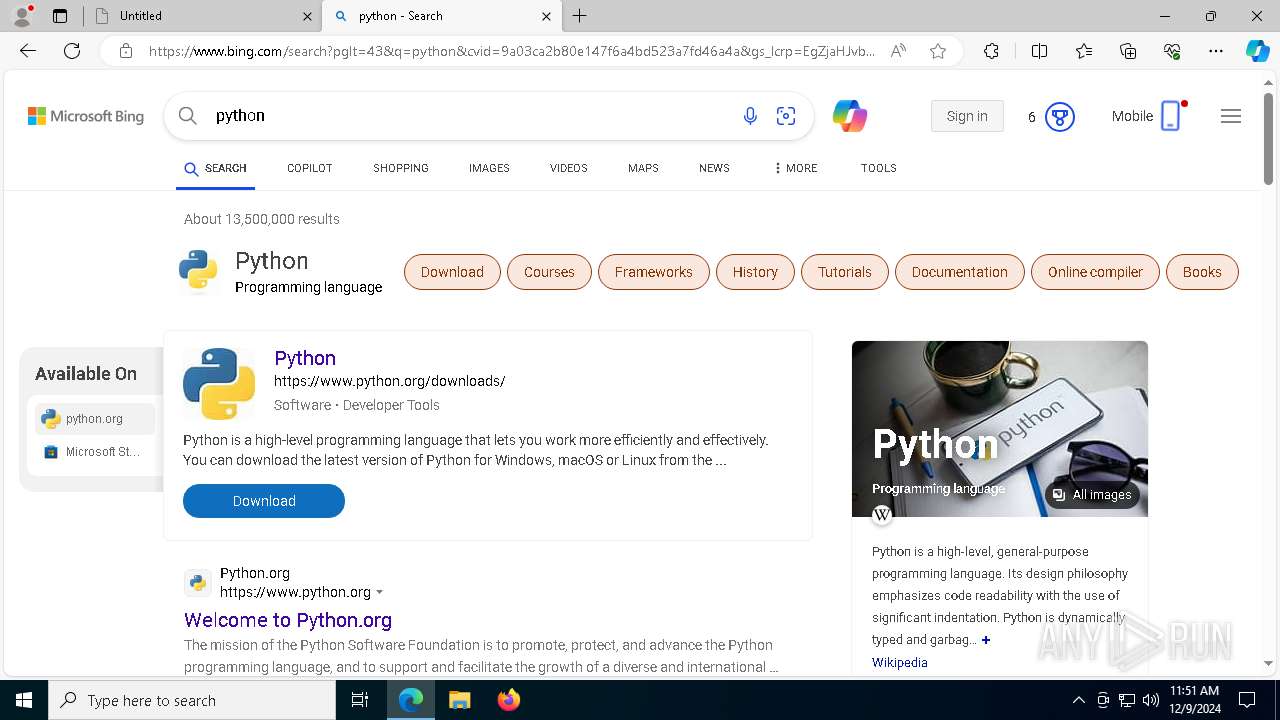Expand python.org URL dropdown arrow
This screenshot has height=720, width=1280.
(380, 593)
